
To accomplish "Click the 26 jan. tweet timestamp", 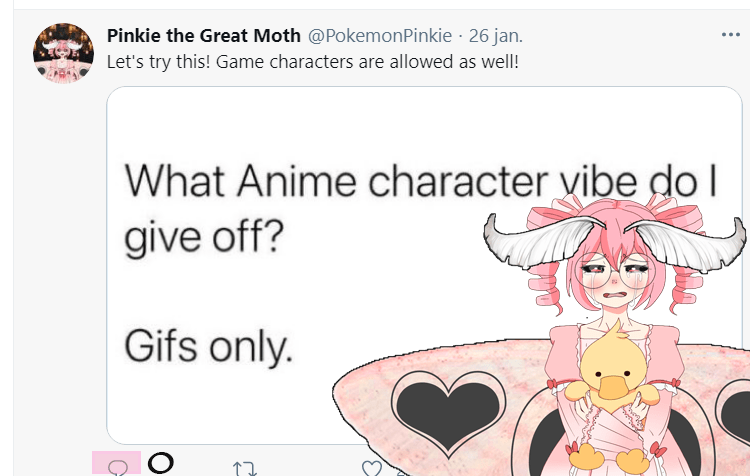I will click(x=496, y=36).
